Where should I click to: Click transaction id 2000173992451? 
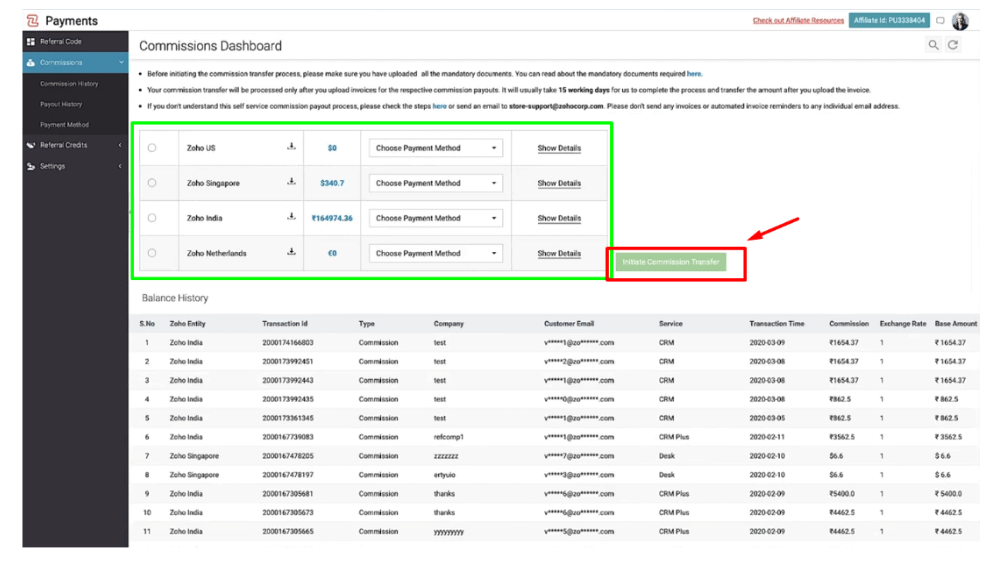point(287,361)
